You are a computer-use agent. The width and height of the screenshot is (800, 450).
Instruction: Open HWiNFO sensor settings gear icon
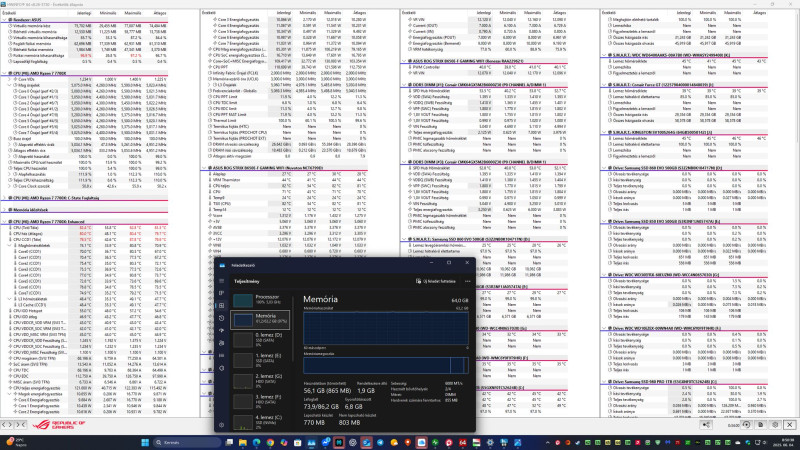pos(775,424)
